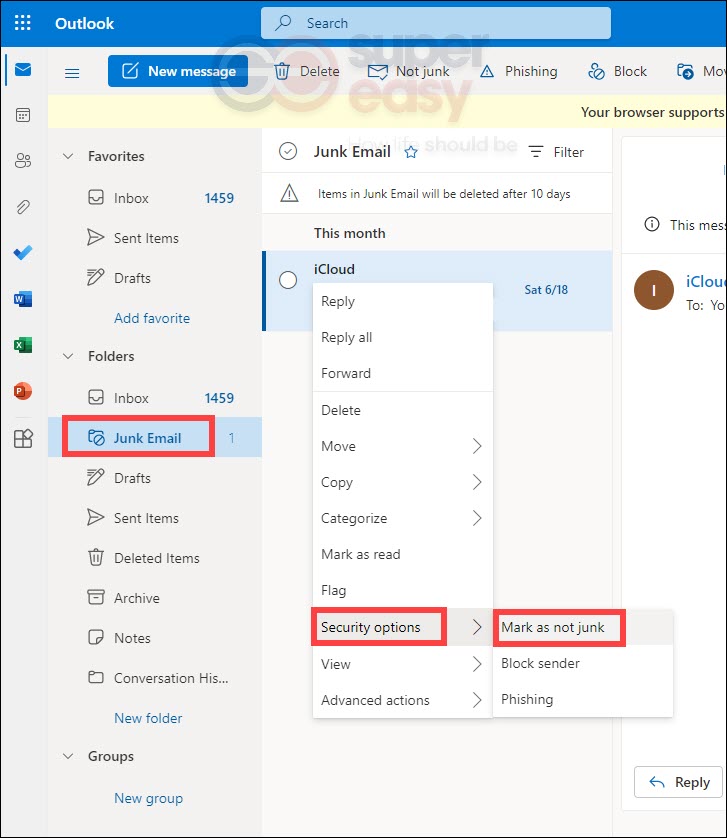Open People contacts in the left rail
This screenshot has height=838, width=727.
(x=23, y=160)
